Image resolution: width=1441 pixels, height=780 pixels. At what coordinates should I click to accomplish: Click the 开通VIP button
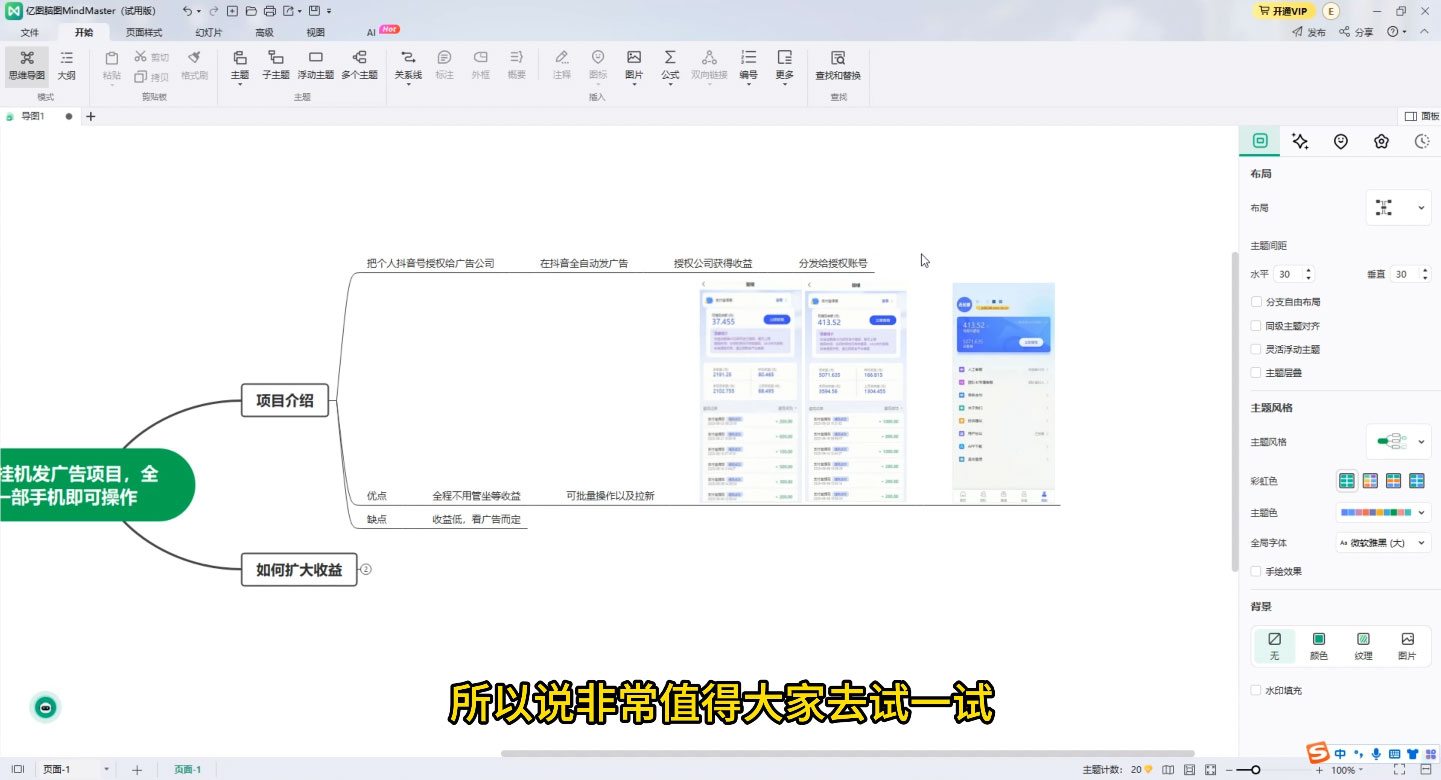tap(1284, 11)
